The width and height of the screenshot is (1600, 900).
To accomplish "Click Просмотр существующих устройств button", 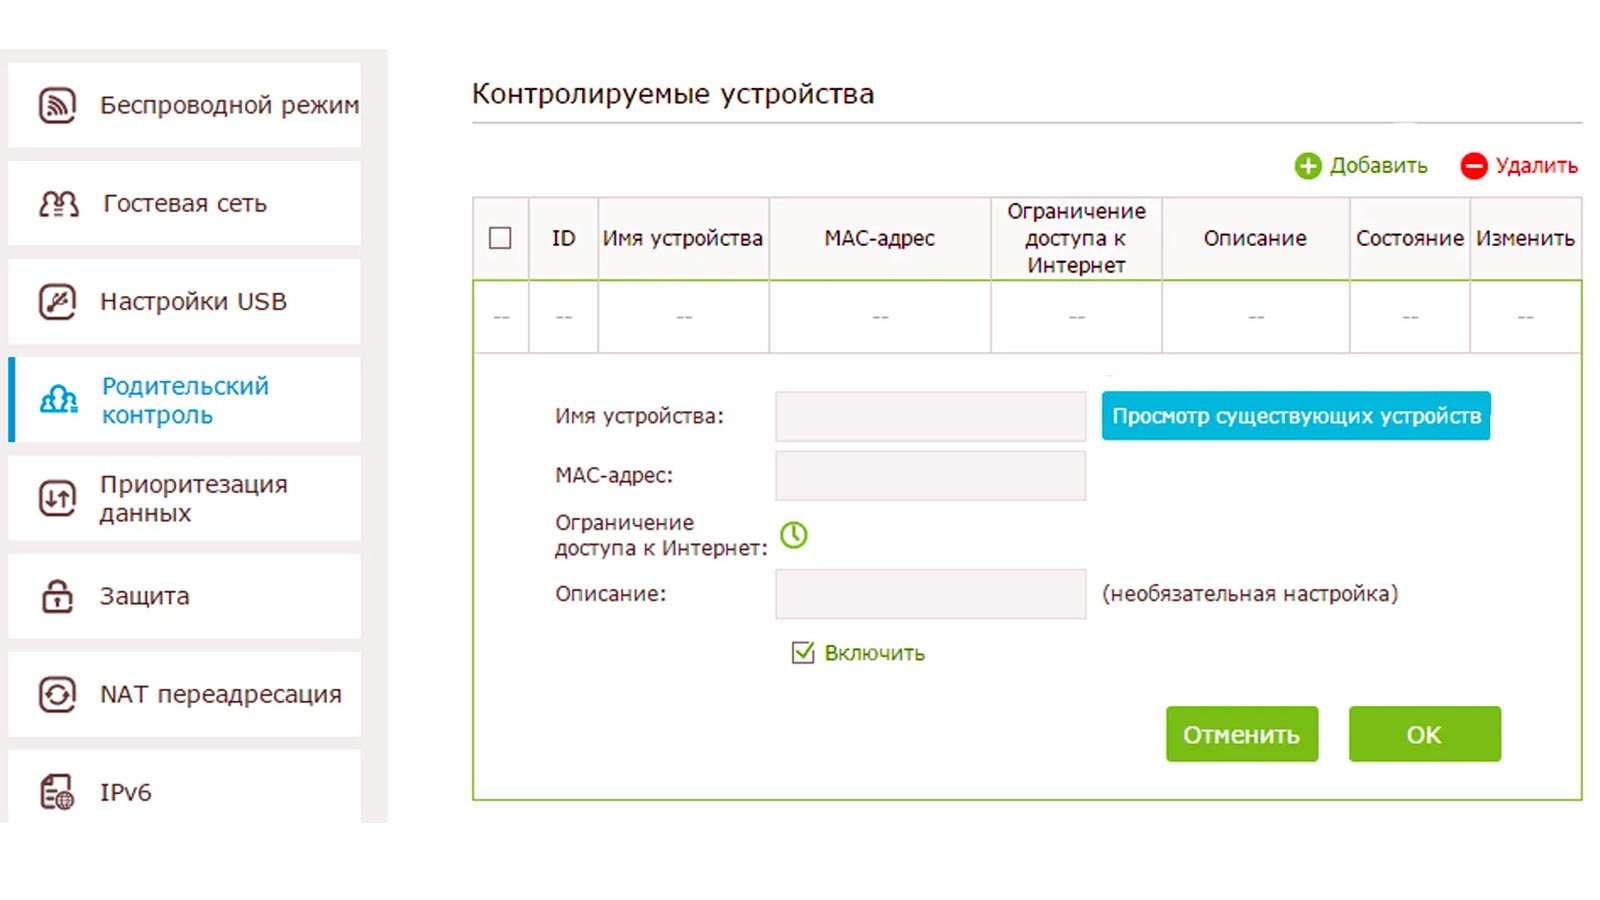I will [x=1296, y=416].
